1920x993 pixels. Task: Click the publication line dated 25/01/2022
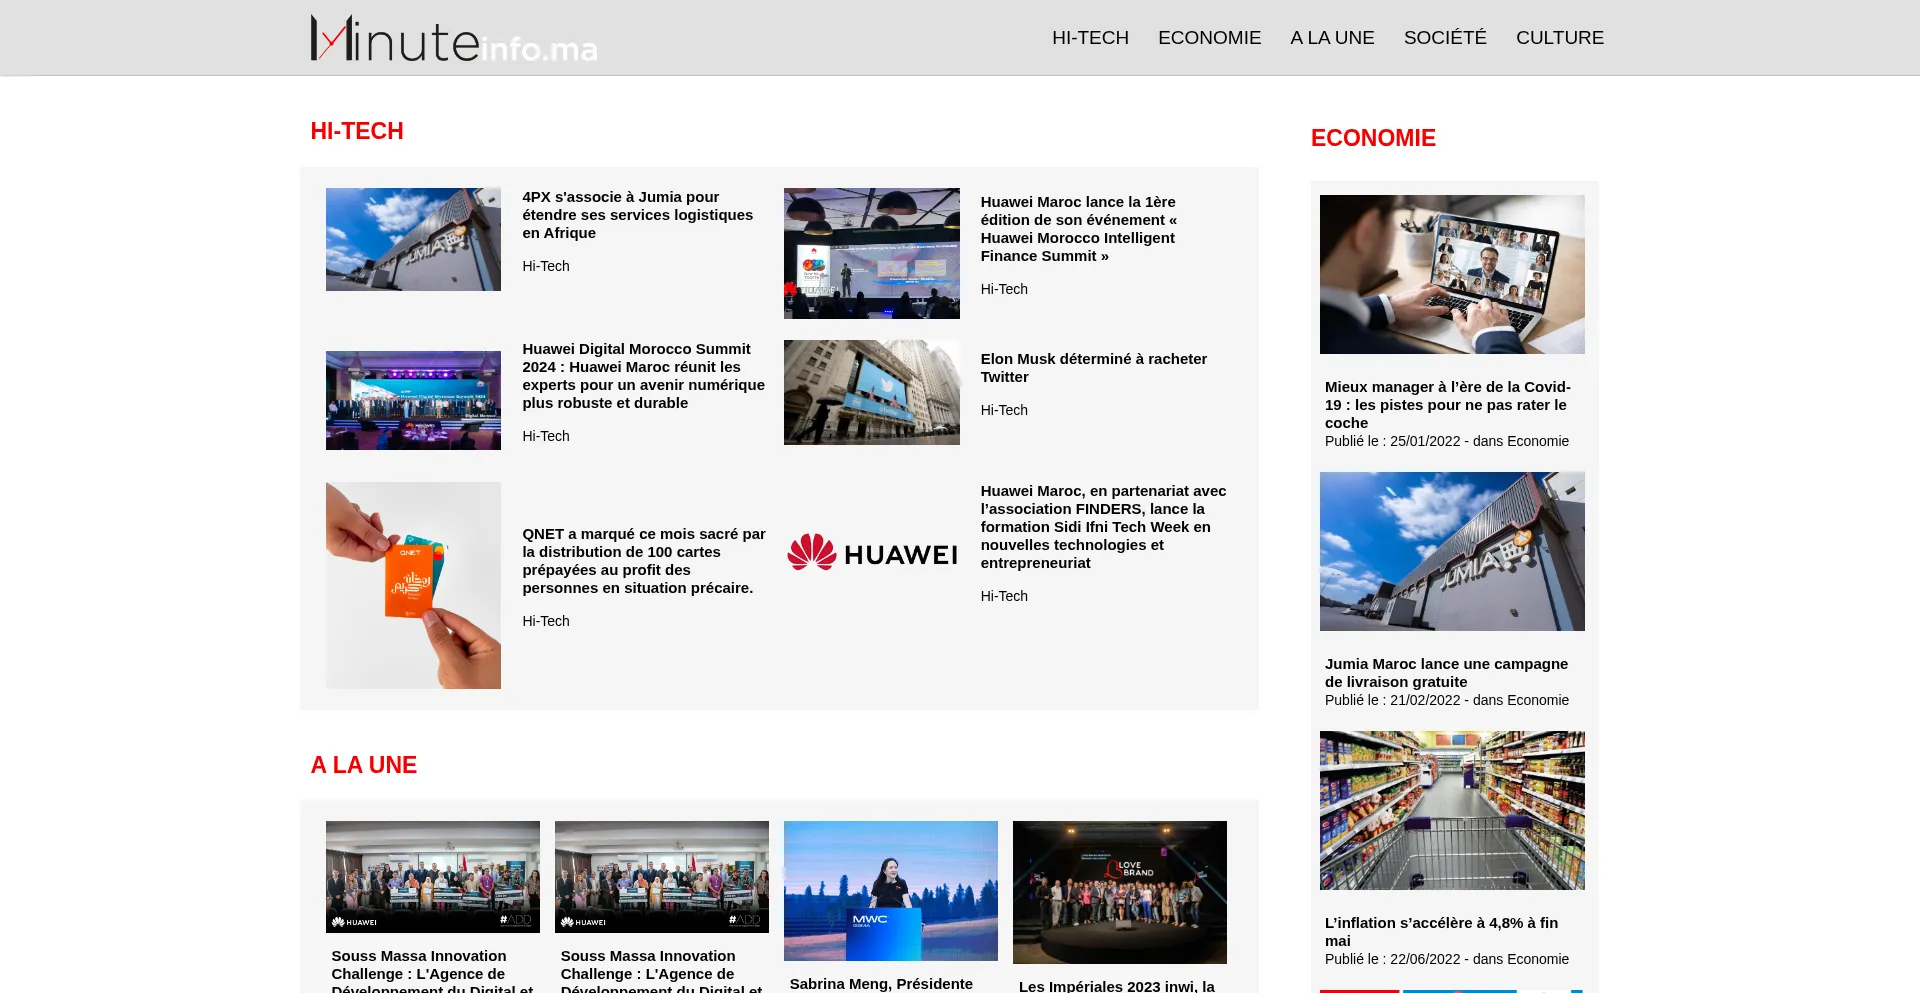point(1447,441)
